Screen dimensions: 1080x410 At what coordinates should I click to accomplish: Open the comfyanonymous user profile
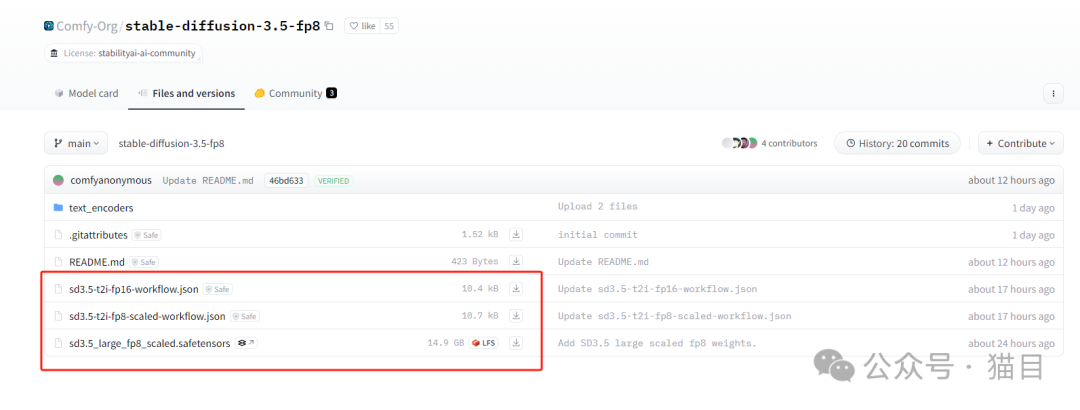click(111, 181)
